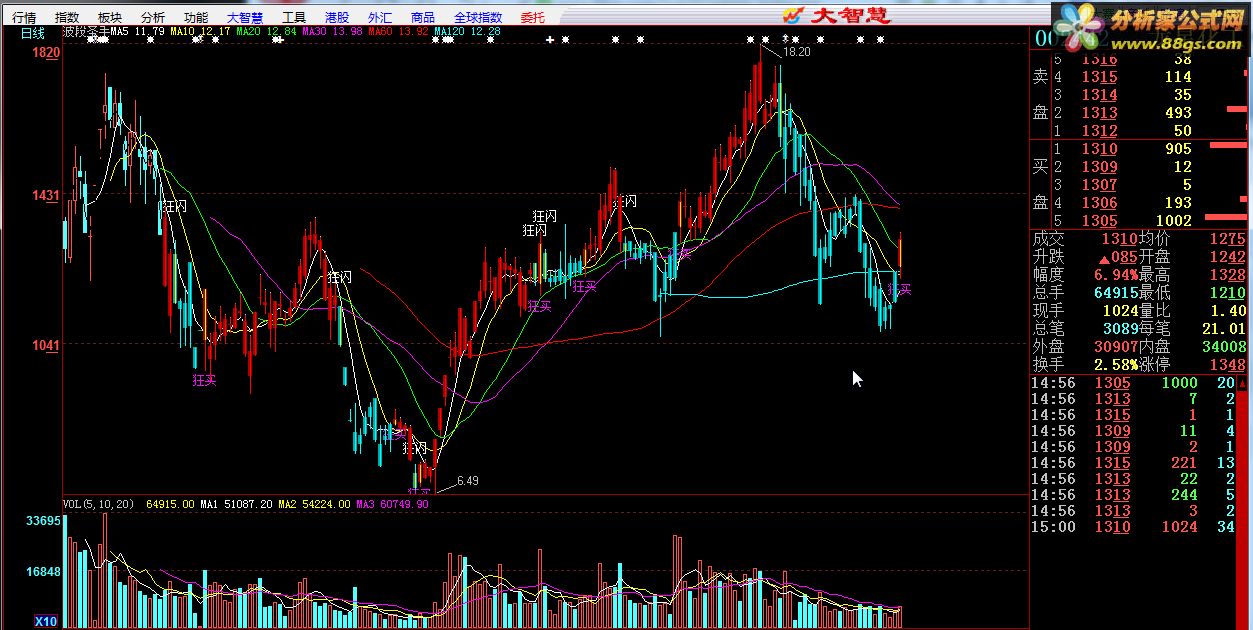Viewport: 1253px width, 630px height.
Task: Click the VOL(5,10,20) indicator label
Action: [100, 504]
